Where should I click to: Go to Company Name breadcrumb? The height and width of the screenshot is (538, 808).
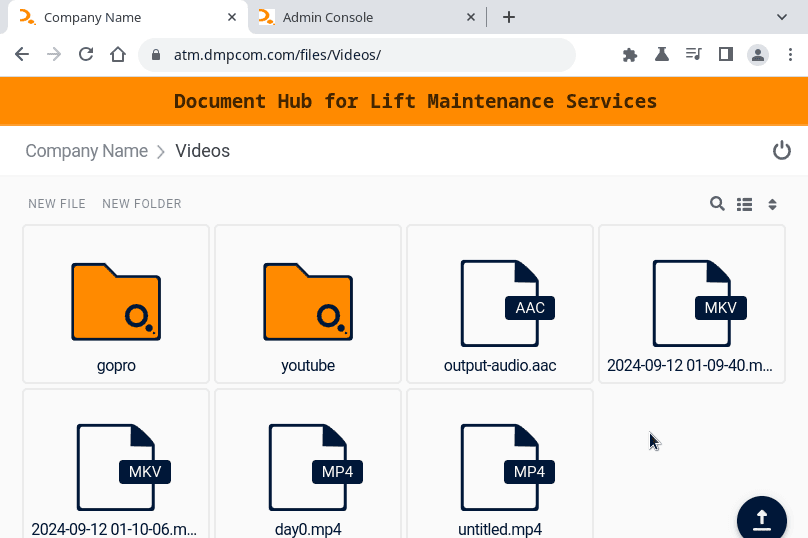(86, 151)
